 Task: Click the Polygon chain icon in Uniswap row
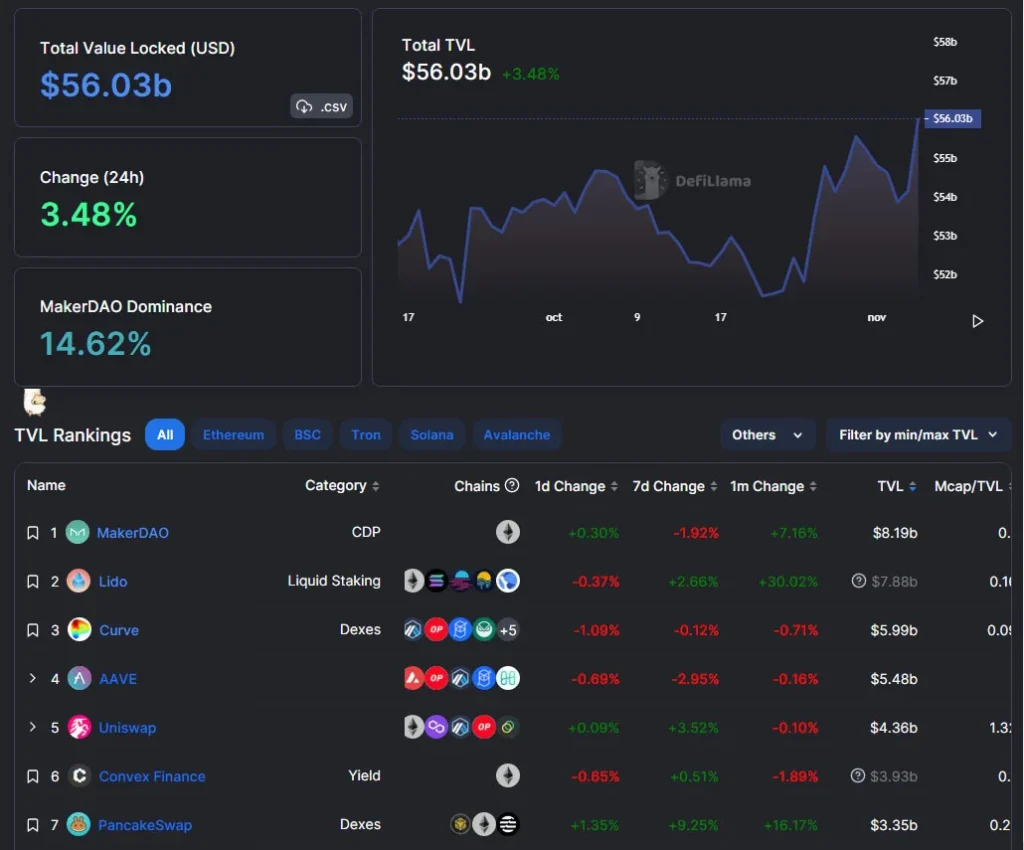click(x=436, y=727)
